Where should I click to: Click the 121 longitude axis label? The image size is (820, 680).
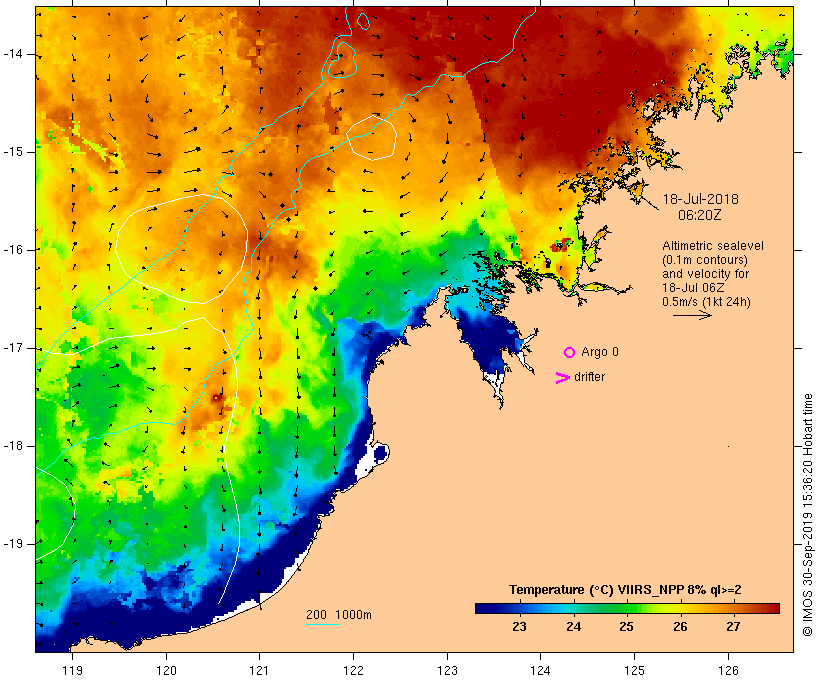[259, 670]
